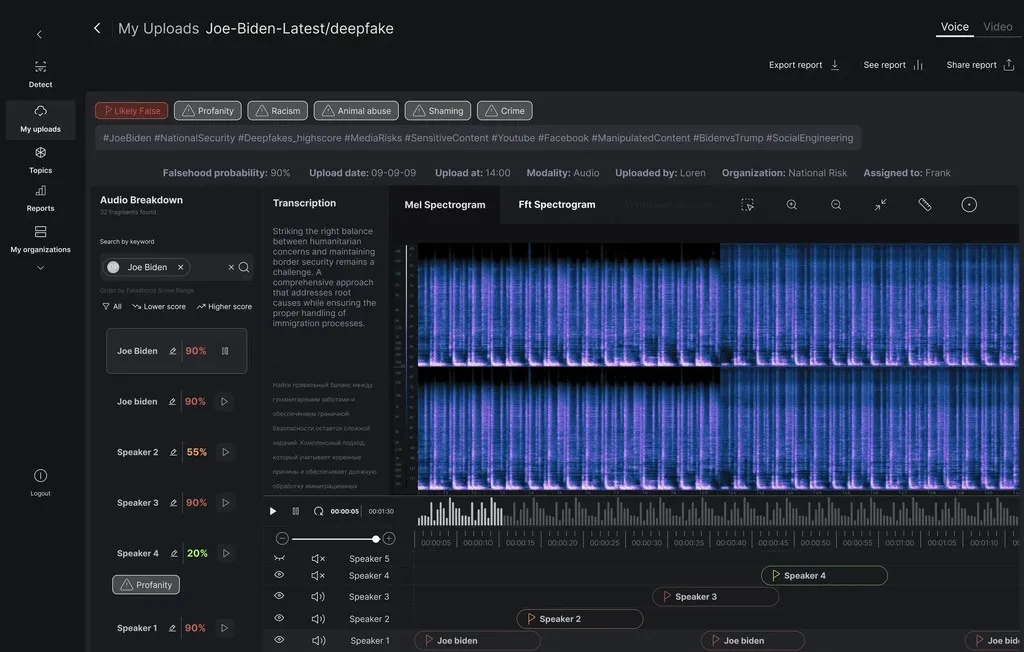Collapse the sidebar with the top chevron

tap(39, 34)
